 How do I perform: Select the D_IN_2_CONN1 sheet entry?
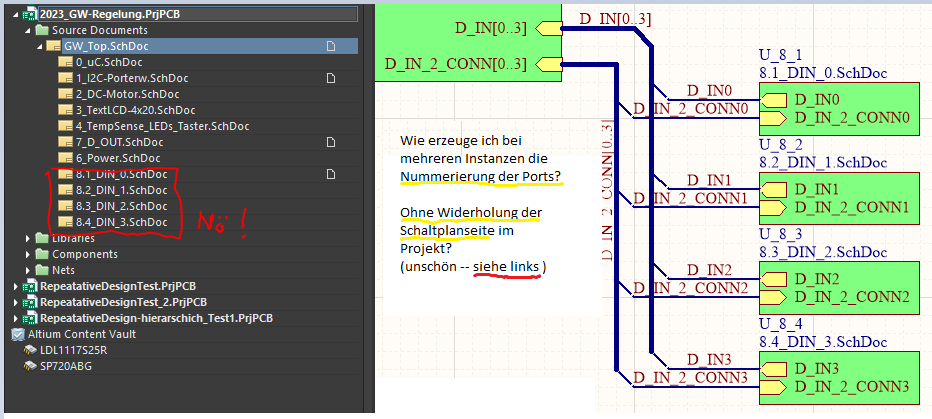coord(773,207)
